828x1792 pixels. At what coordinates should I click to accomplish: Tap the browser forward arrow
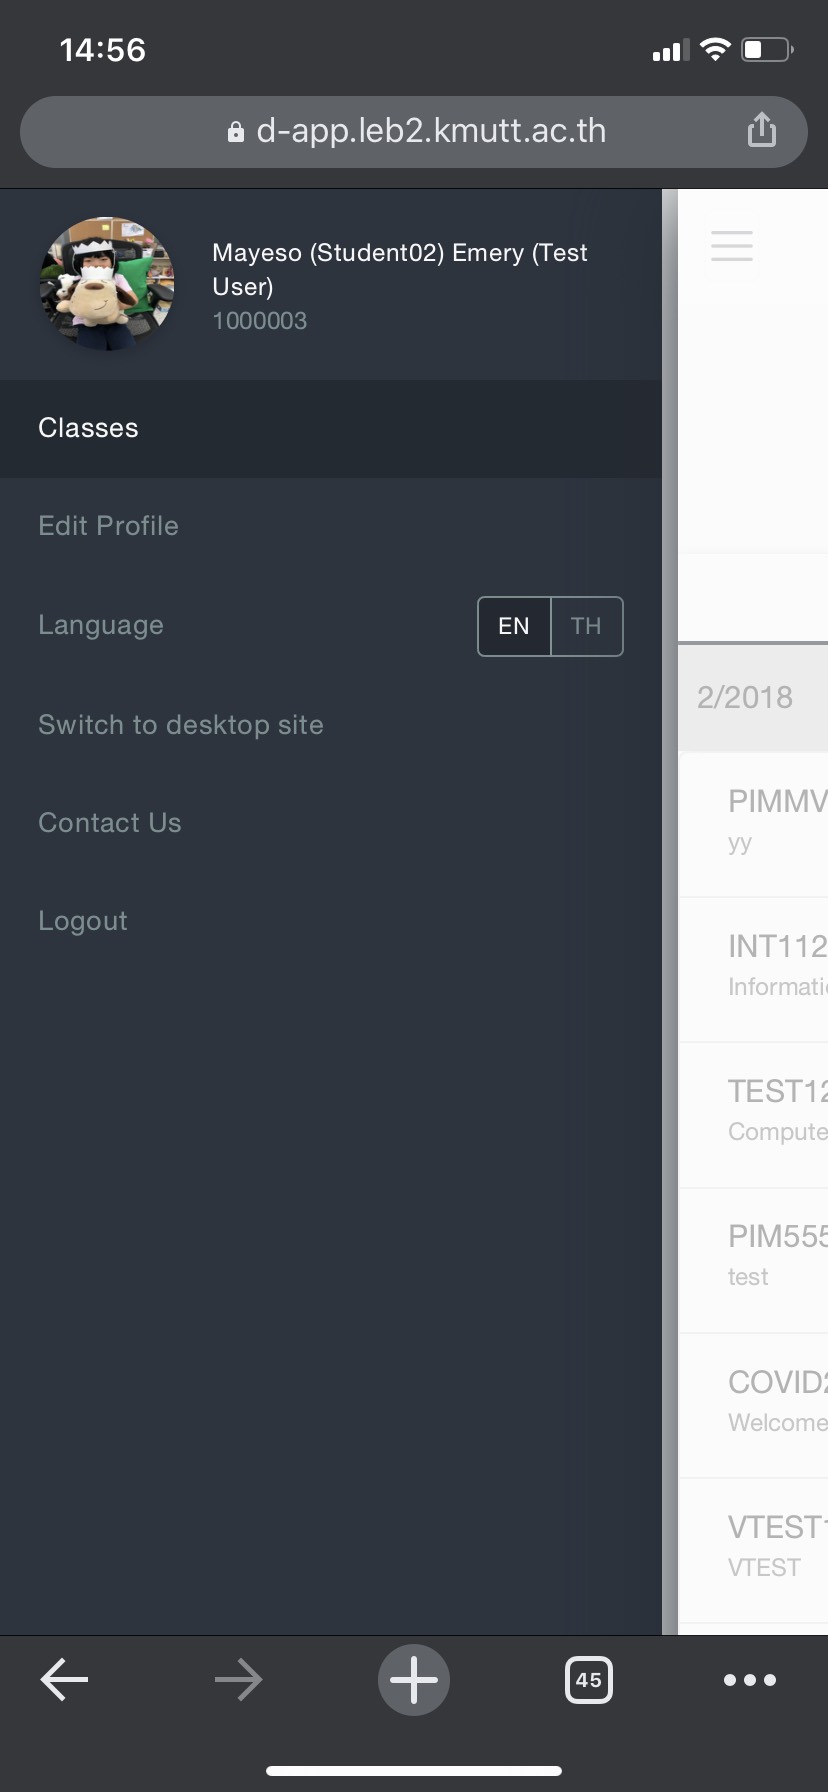(x=238, y=1680)
